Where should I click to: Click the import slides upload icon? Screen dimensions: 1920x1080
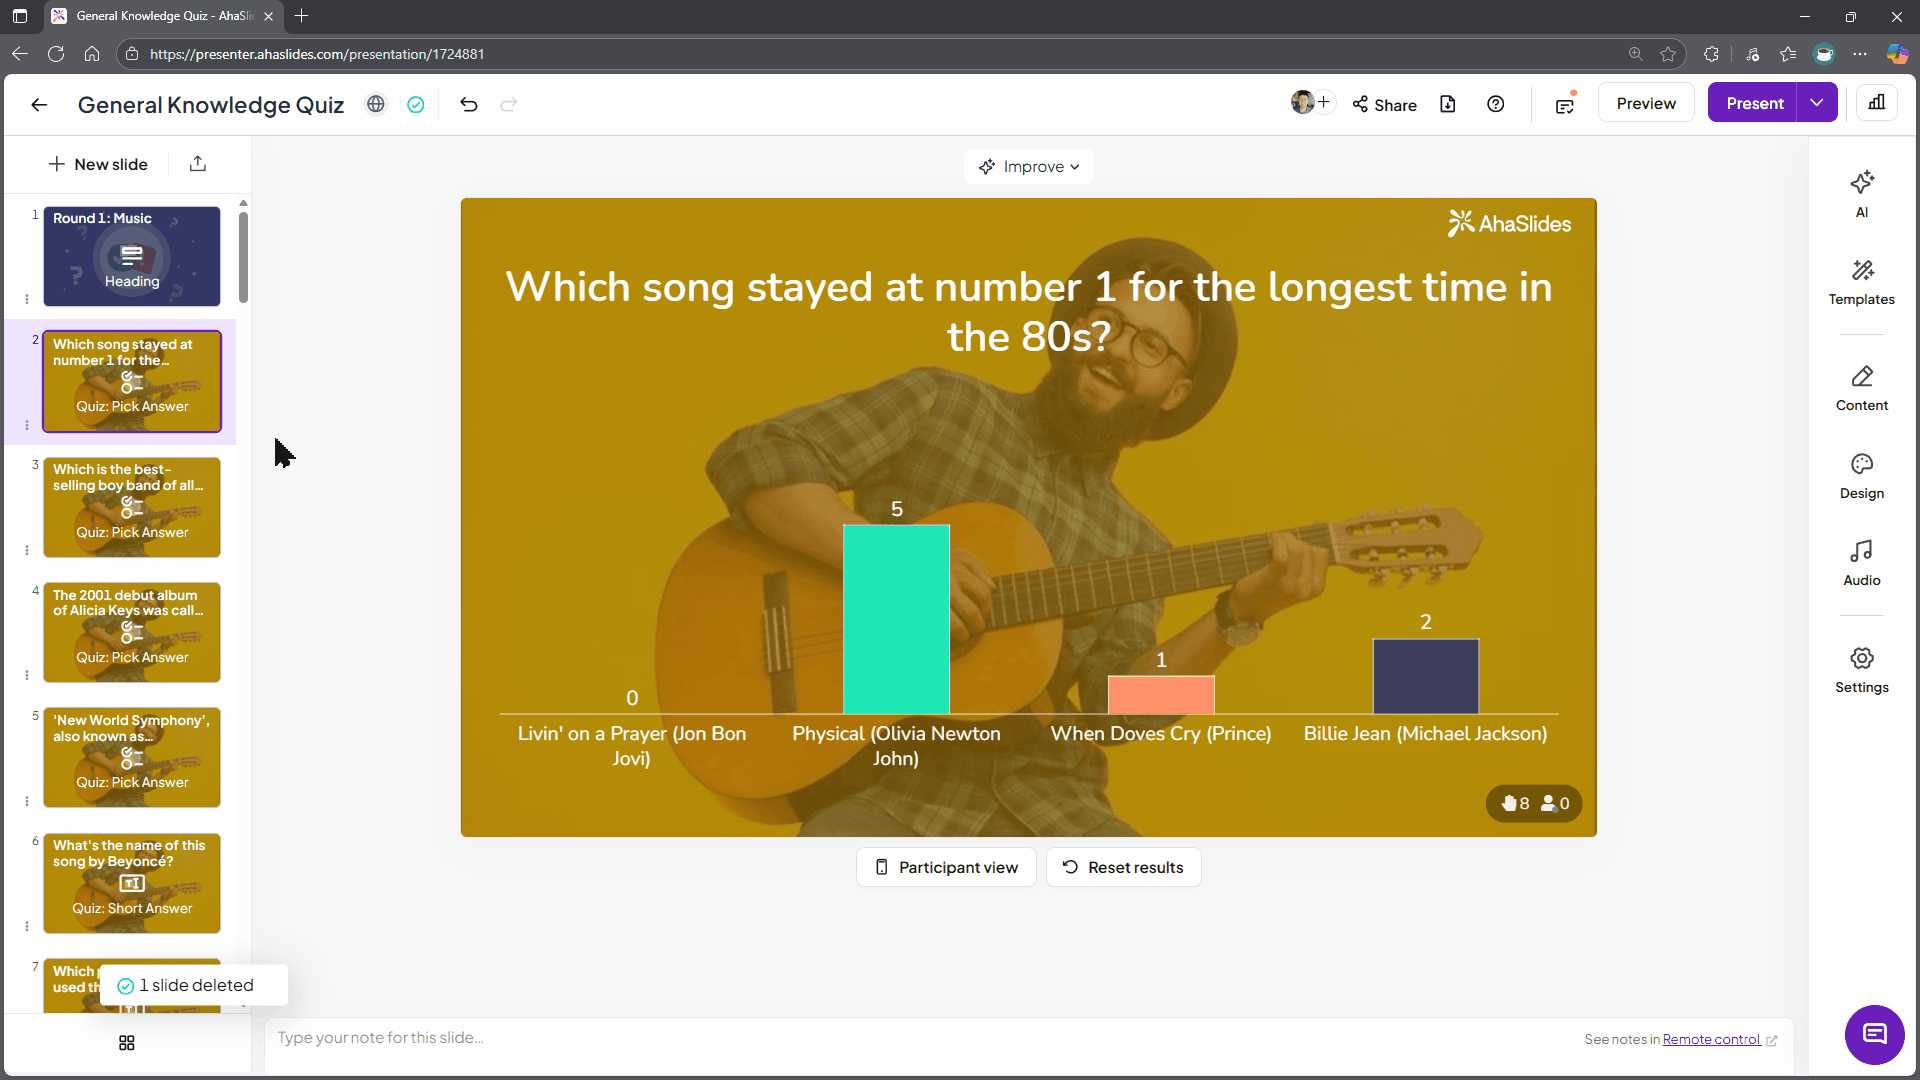click(x=198, y=164)
